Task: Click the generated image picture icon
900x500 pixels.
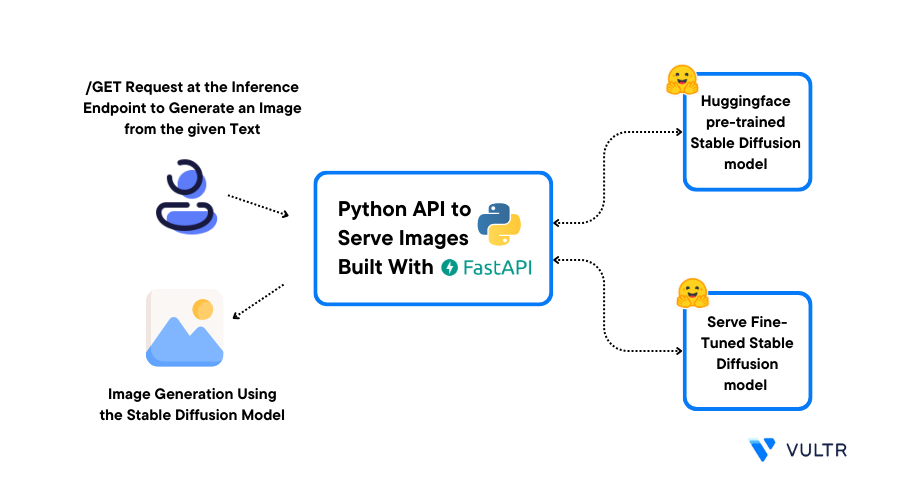Action: [184, 328]
